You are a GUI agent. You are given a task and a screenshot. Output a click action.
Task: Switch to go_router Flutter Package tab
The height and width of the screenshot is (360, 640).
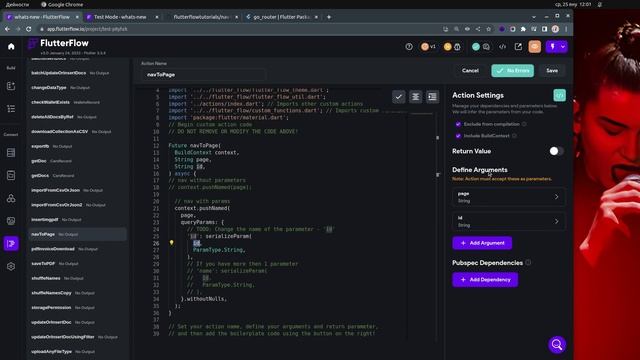282,17
